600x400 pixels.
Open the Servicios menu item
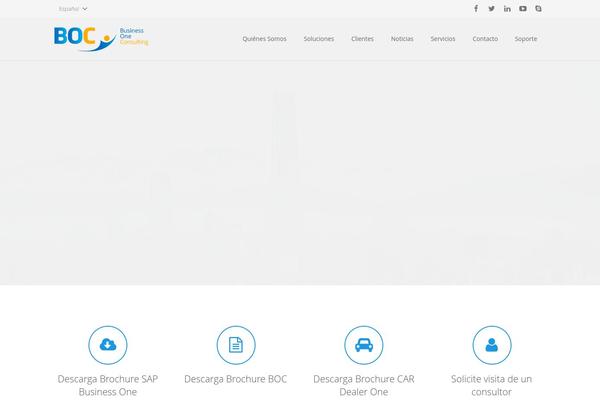click(x=443, y=39)
